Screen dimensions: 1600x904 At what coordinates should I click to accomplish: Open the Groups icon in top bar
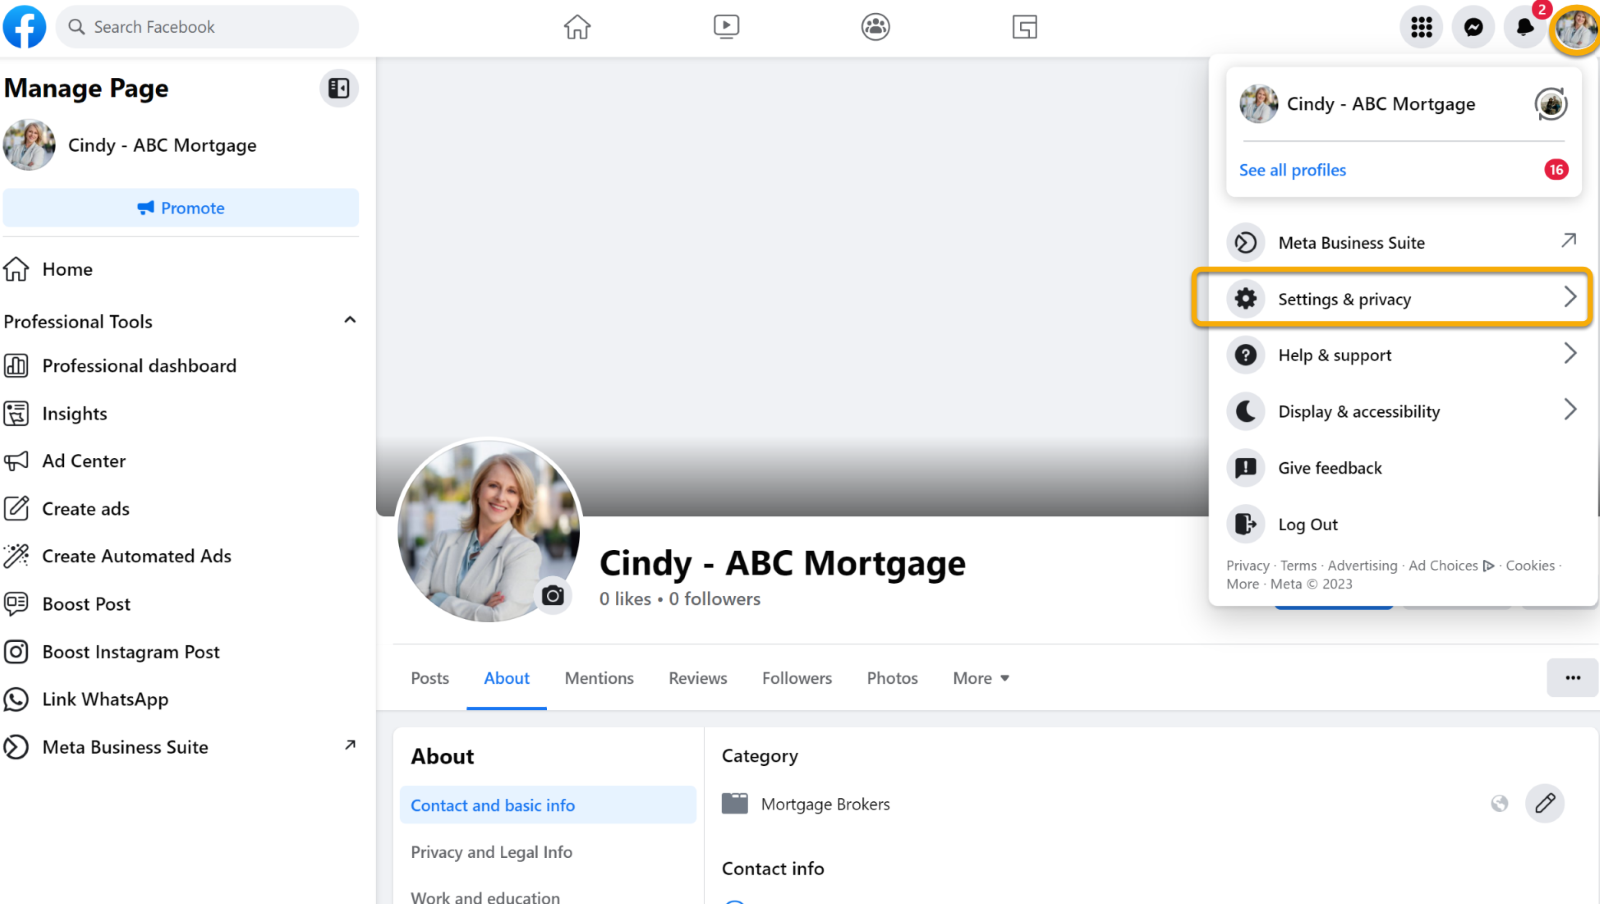[x=875, y=27]
